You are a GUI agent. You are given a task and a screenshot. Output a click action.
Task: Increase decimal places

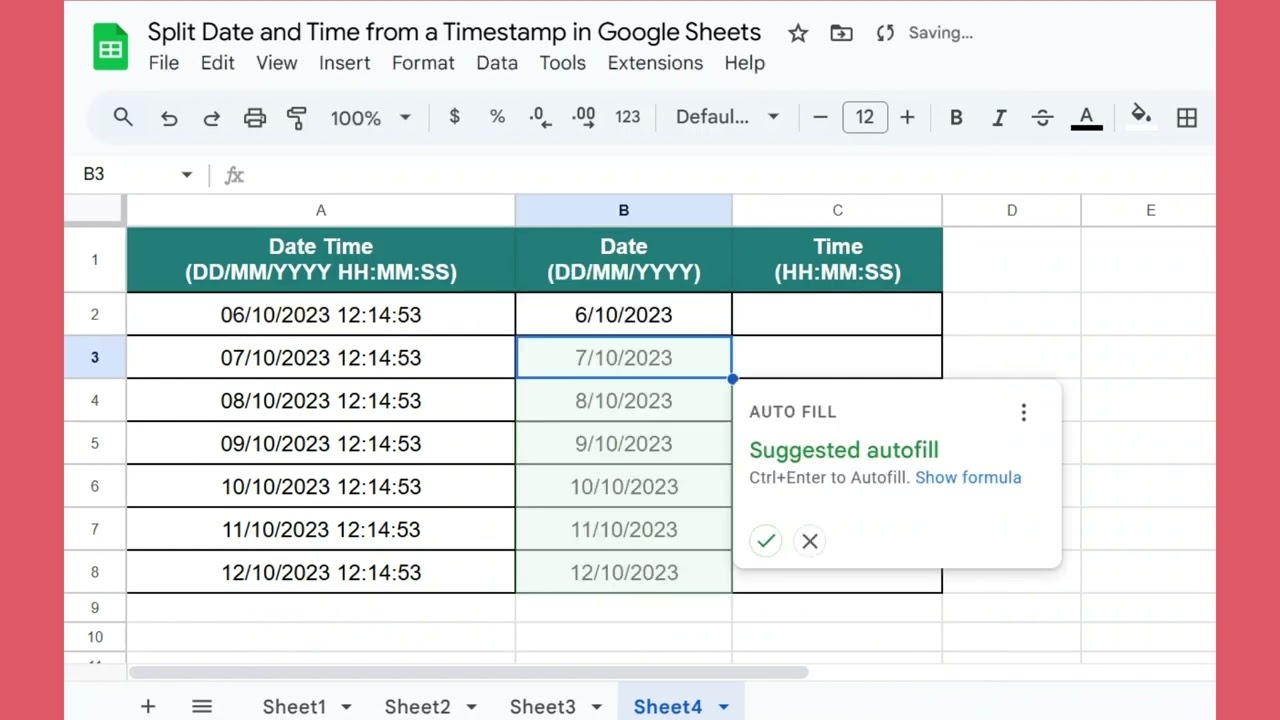(583, 117)
